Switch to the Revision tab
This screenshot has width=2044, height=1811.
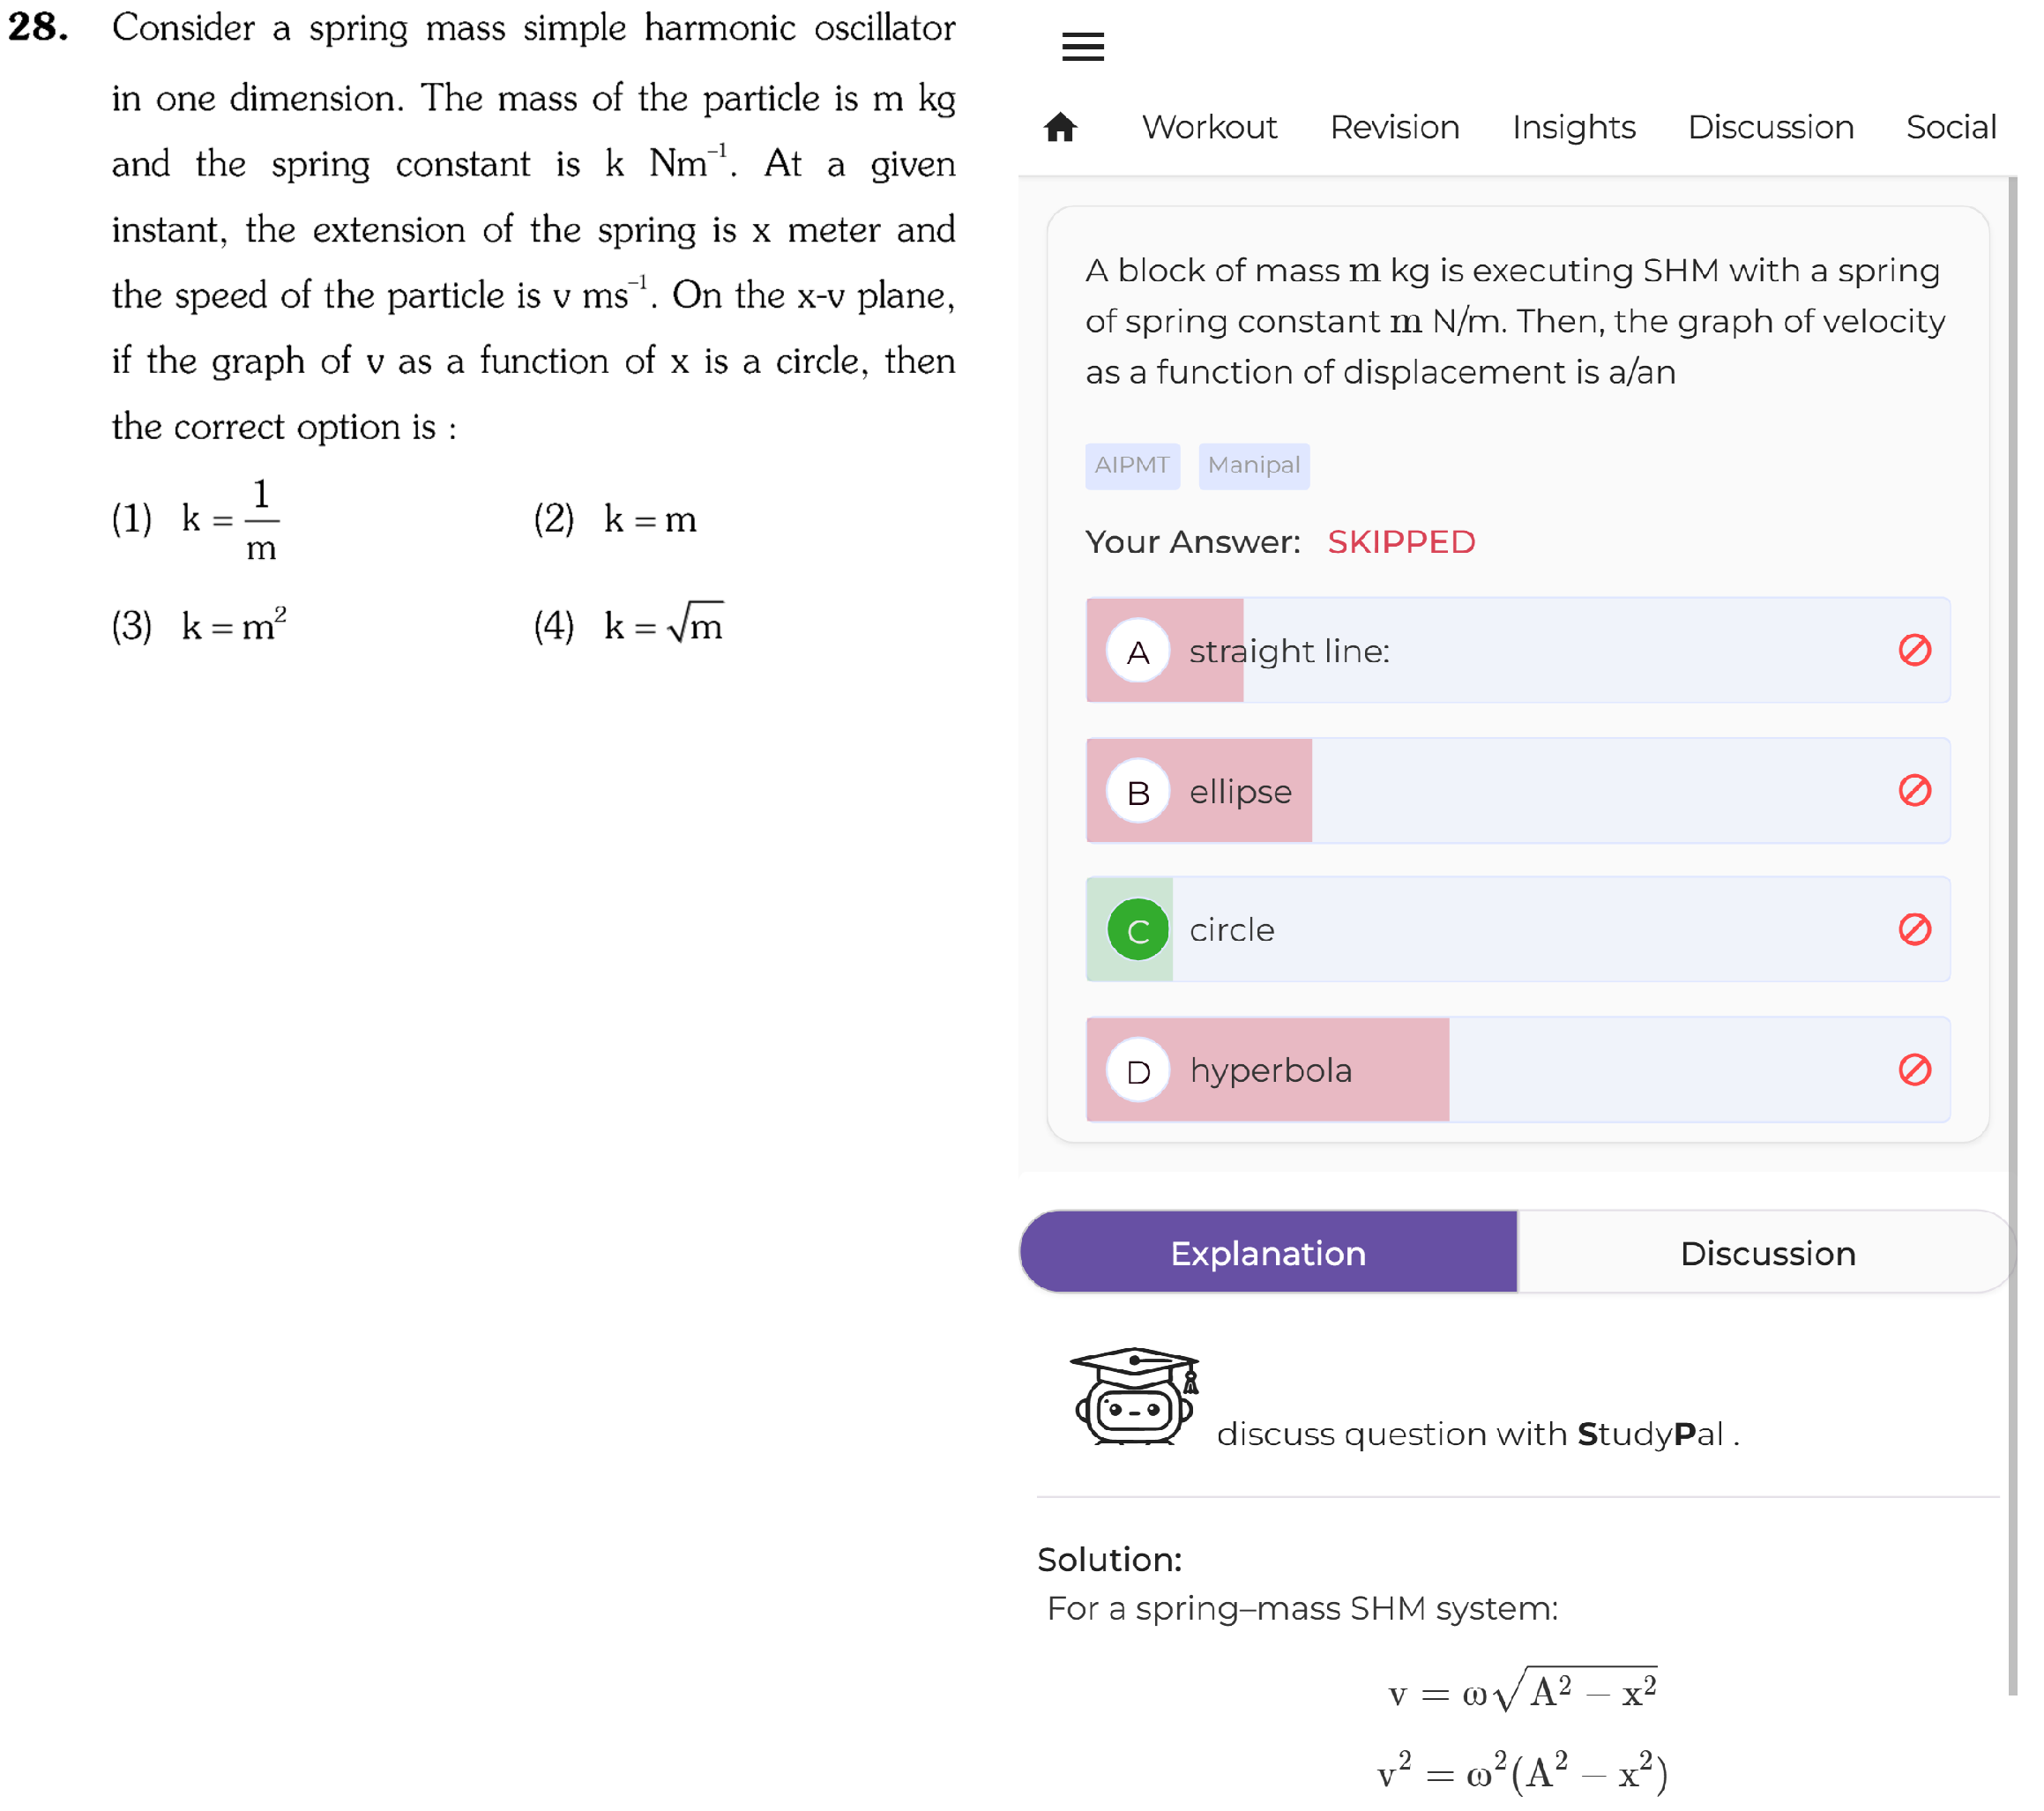coord(1394,127)
